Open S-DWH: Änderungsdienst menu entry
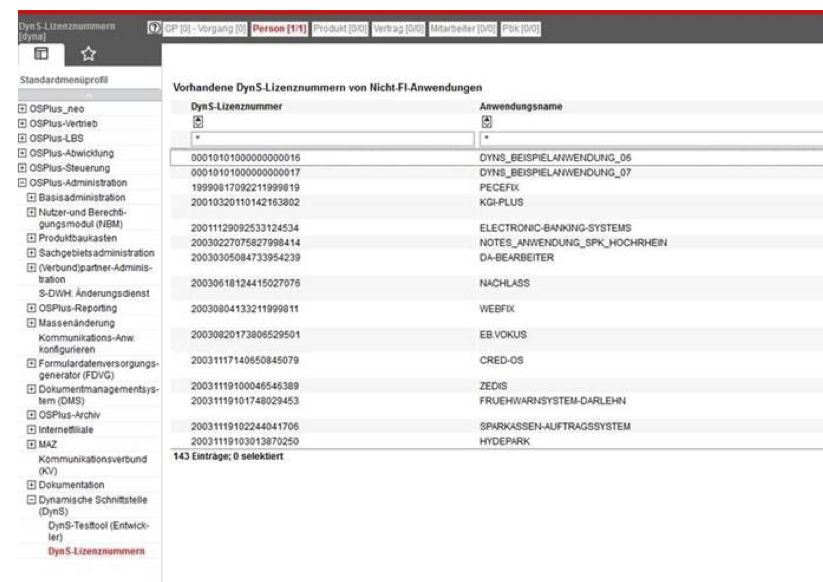Image resolution: width=823 pixels, height=582 pixels. pyautogui.click(x=94, y=293)
